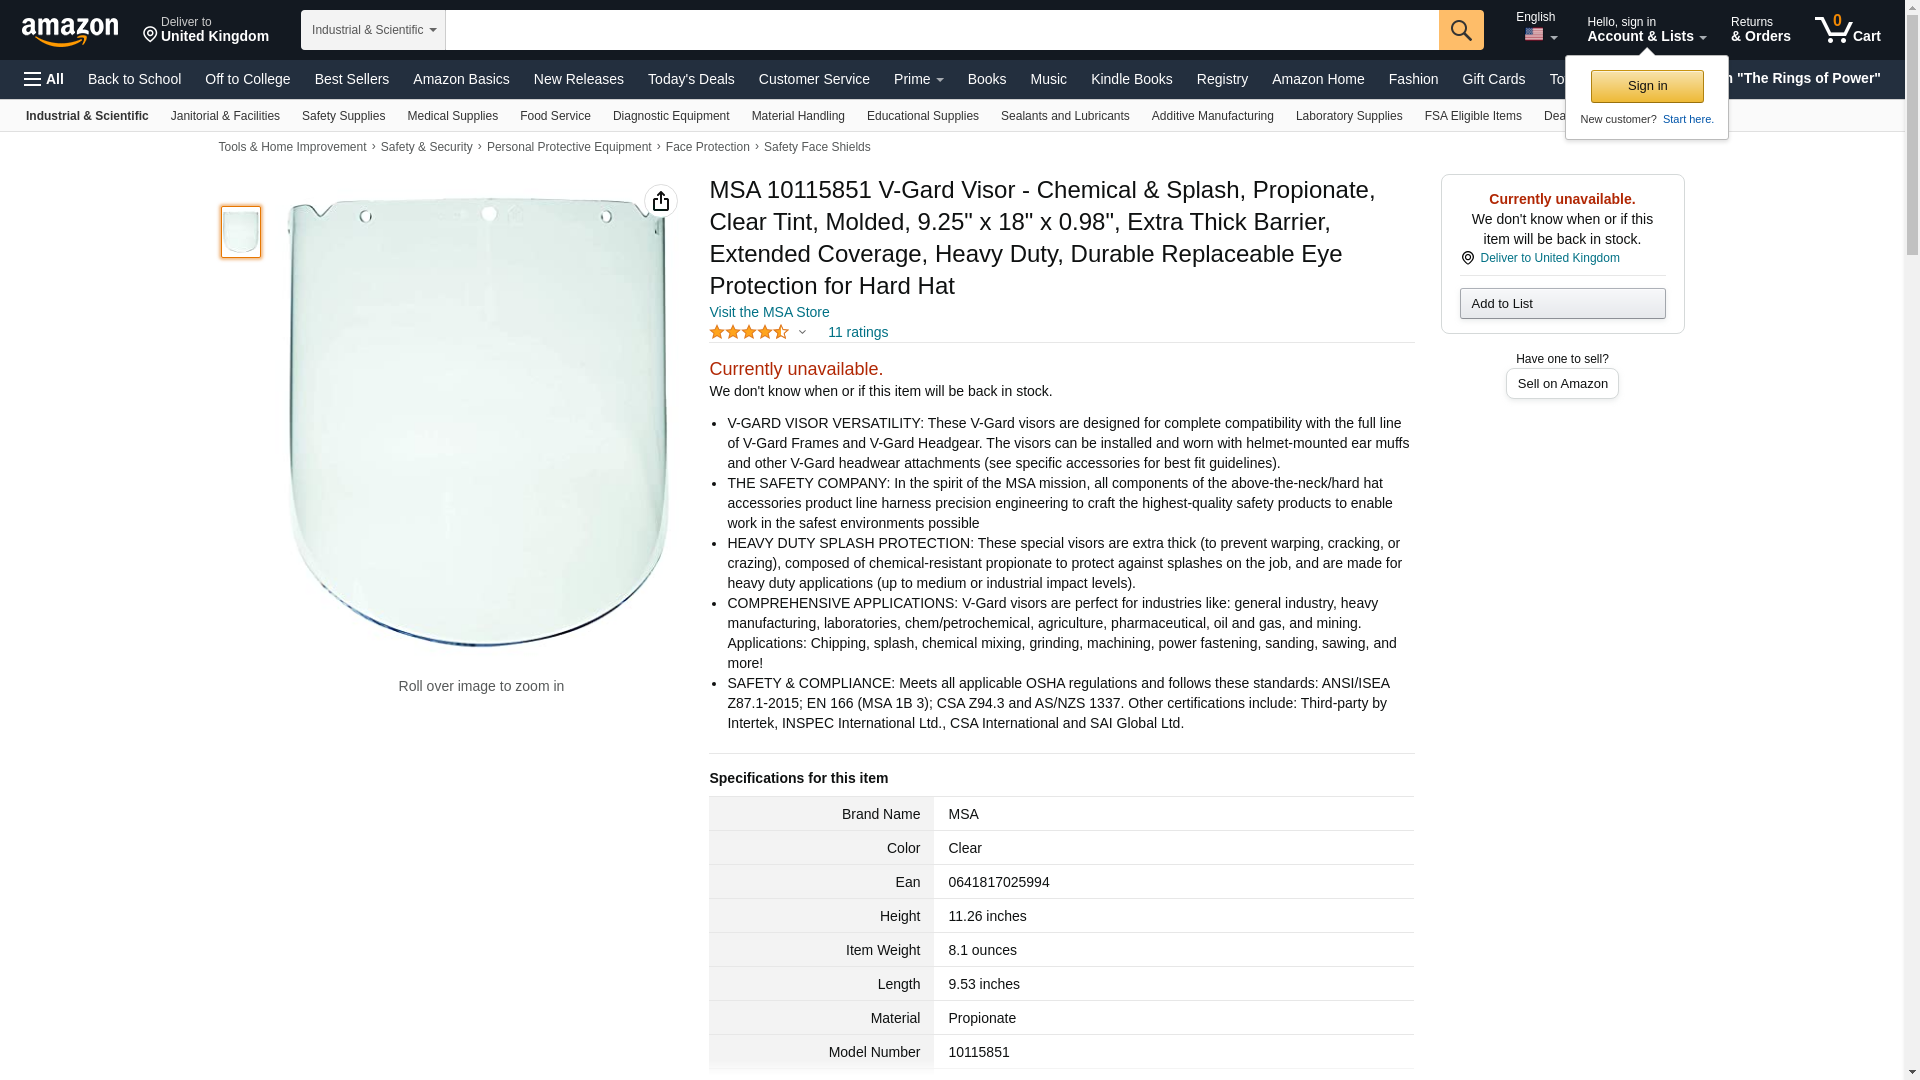The height and width of the screenshot is (1080, 1920).
Task: Expand the Industrial & Scientific search category dropdown
Action: (373, 30)
